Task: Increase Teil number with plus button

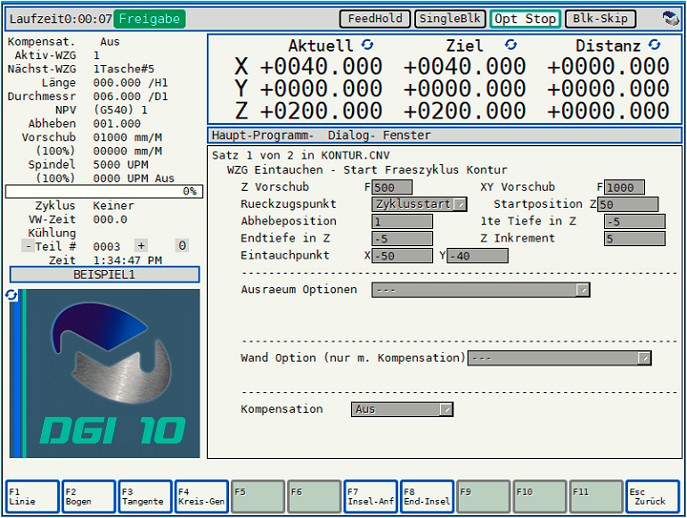Action: coord(141,245)
